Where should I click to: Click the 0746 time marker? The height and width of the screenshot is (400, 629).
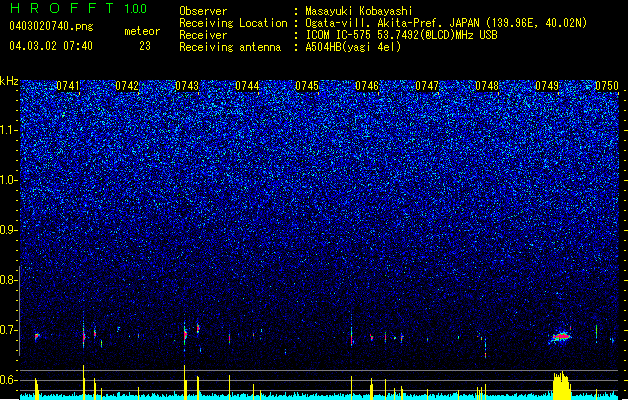[367, 86]
